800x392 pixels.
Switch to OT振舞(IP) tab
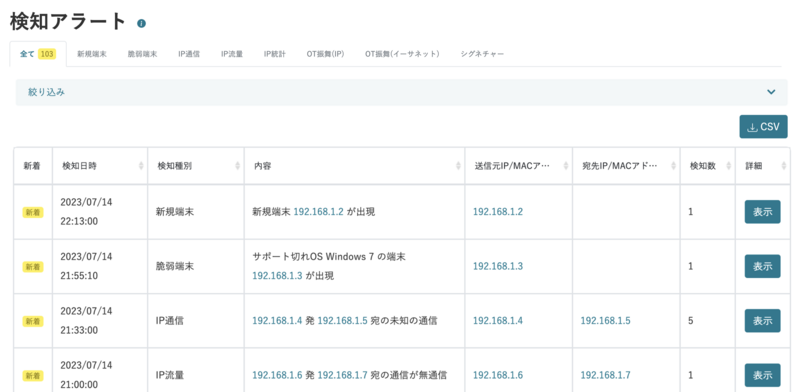point(326,54)
